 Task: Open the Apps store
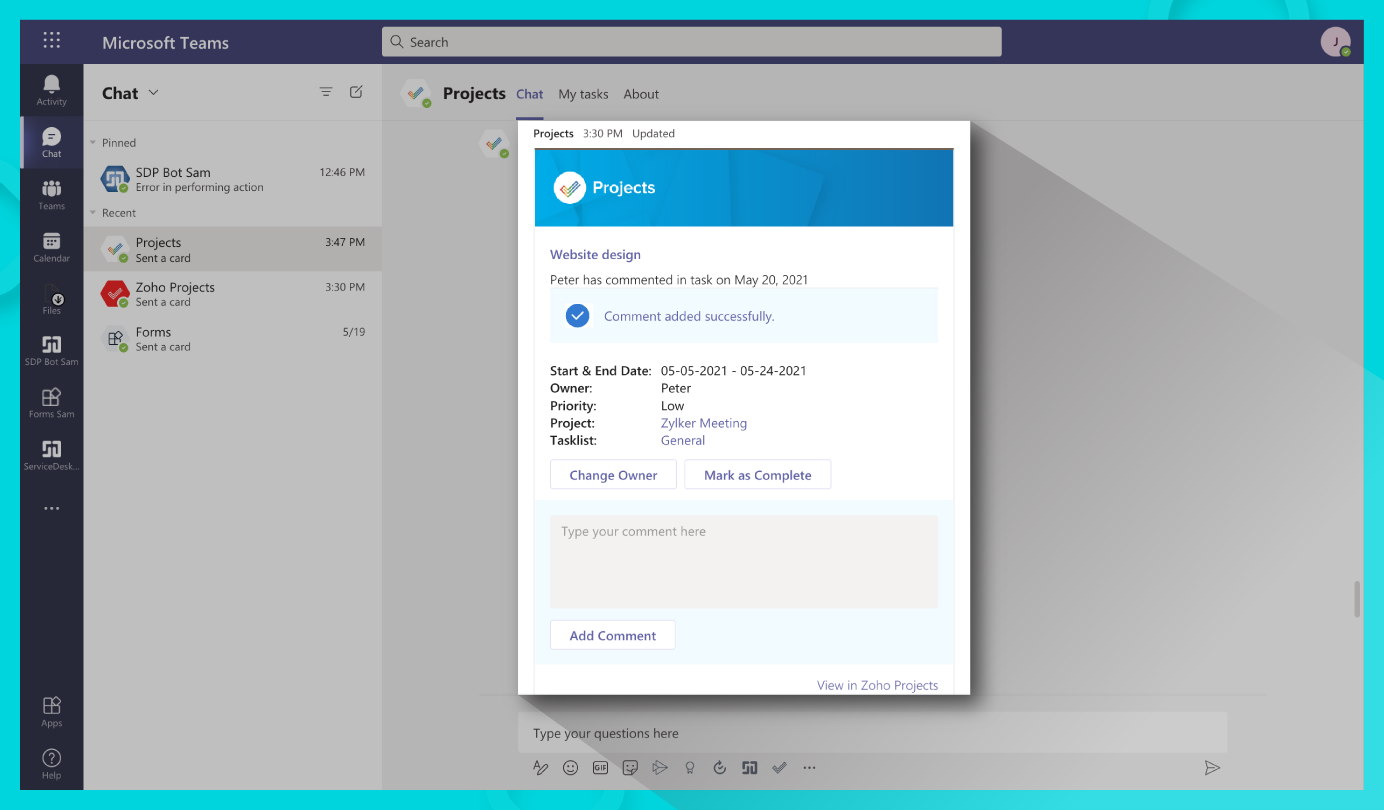tap(52, 712)
